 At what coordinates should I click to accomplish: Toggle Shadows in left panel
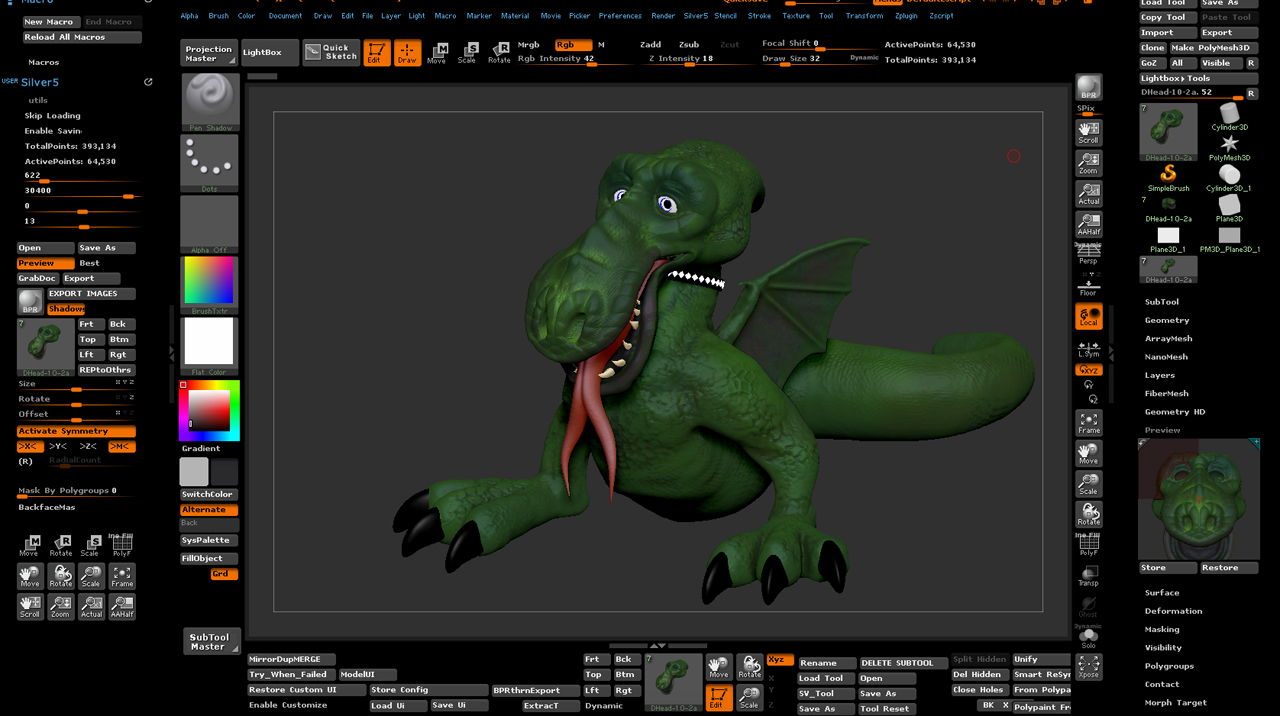point(66,309)
